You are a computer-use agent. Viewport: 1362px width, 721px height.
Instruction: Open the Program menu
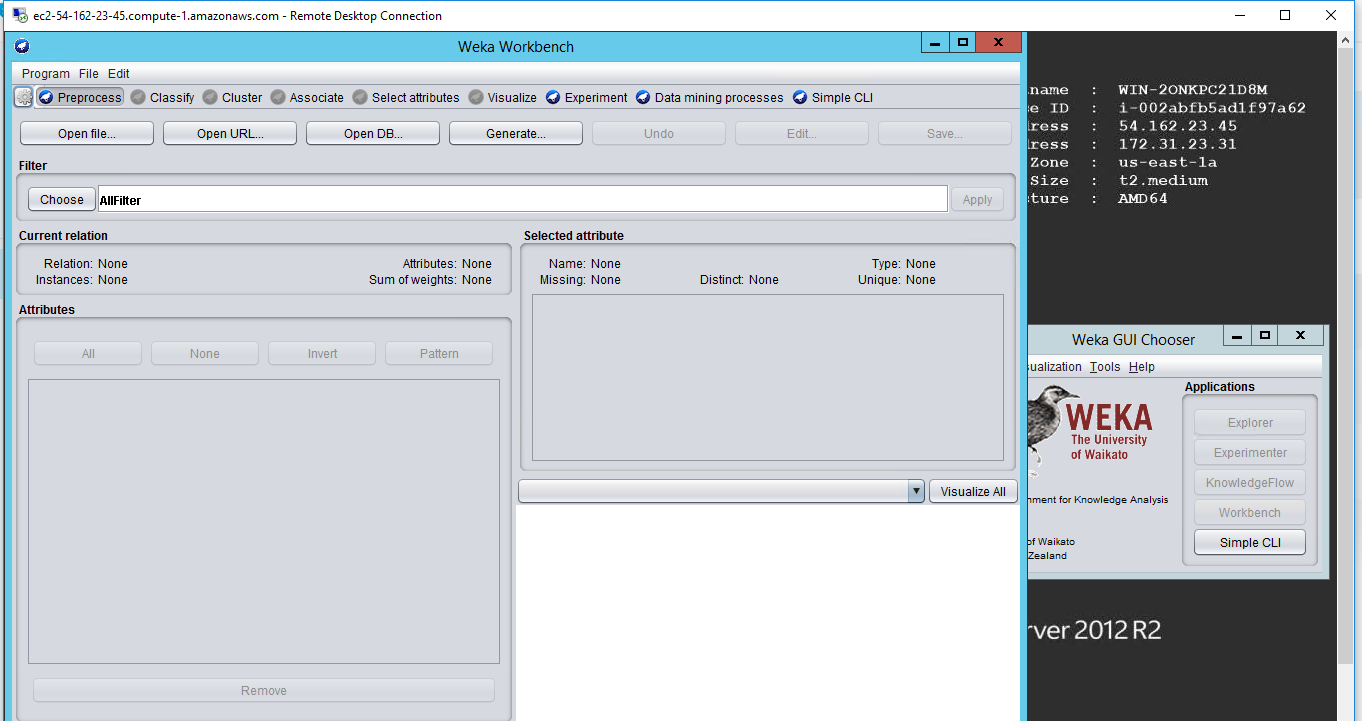tap(46, 73)
